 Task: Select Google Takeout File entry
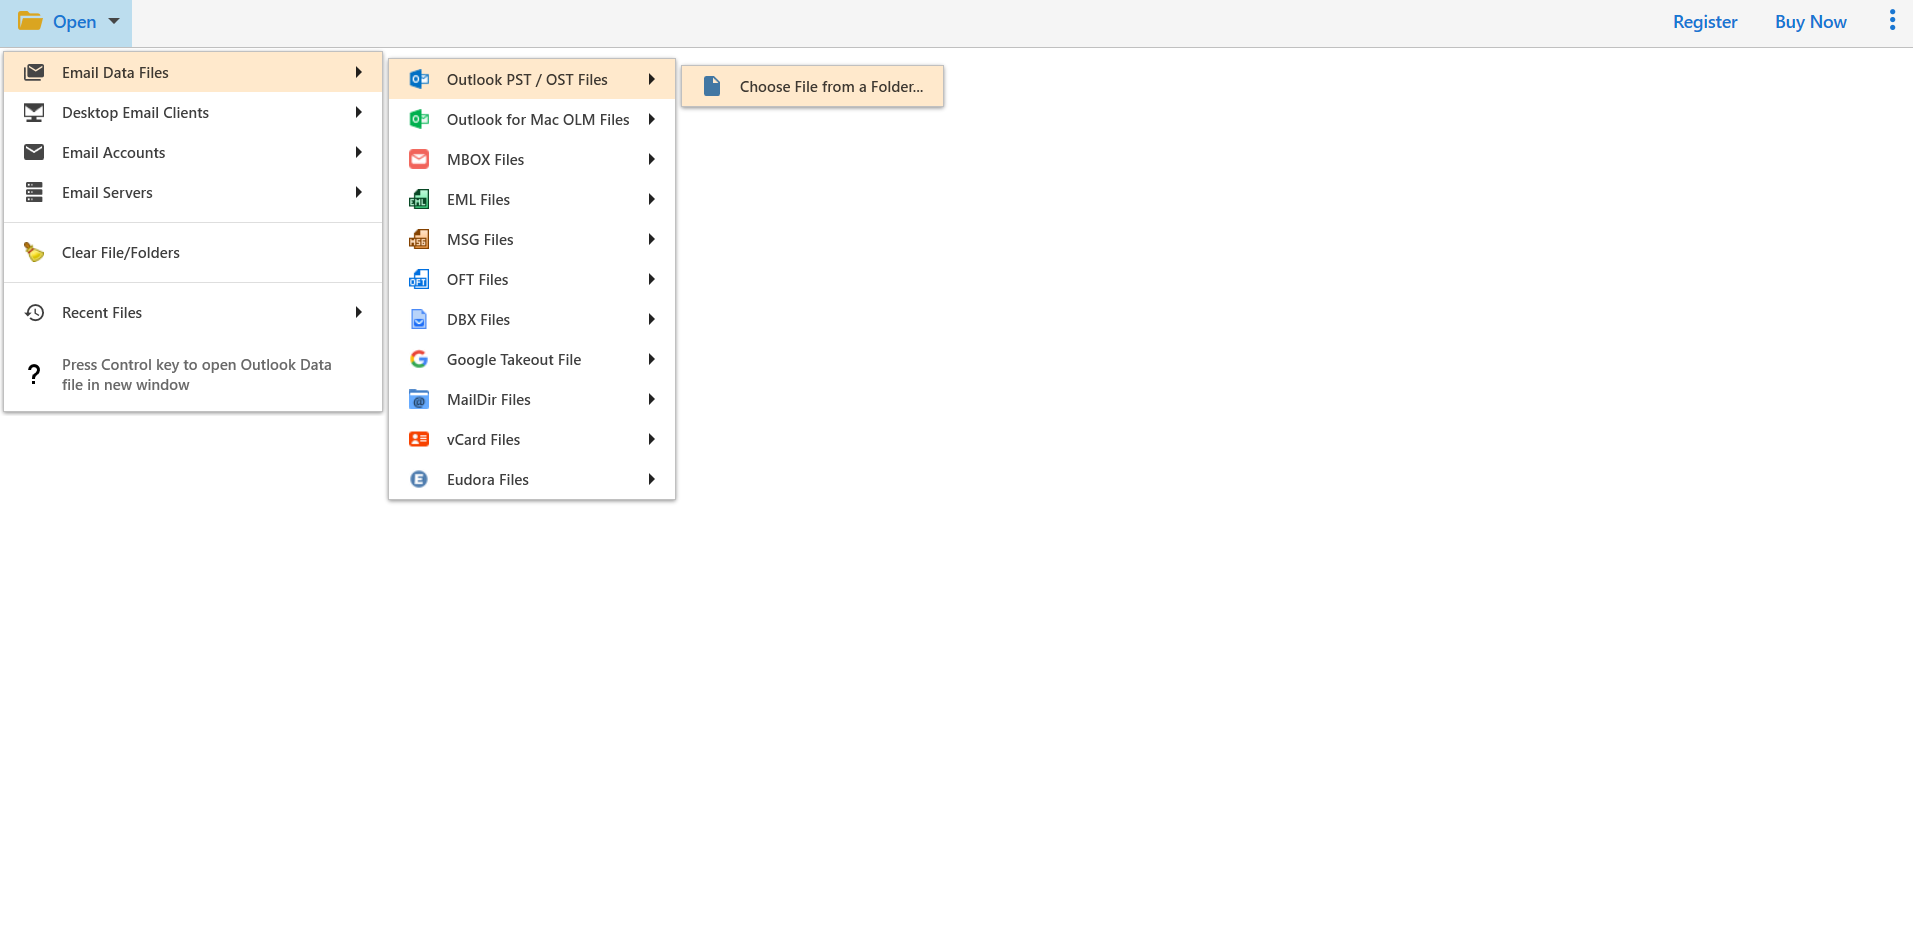pos(532,359)
